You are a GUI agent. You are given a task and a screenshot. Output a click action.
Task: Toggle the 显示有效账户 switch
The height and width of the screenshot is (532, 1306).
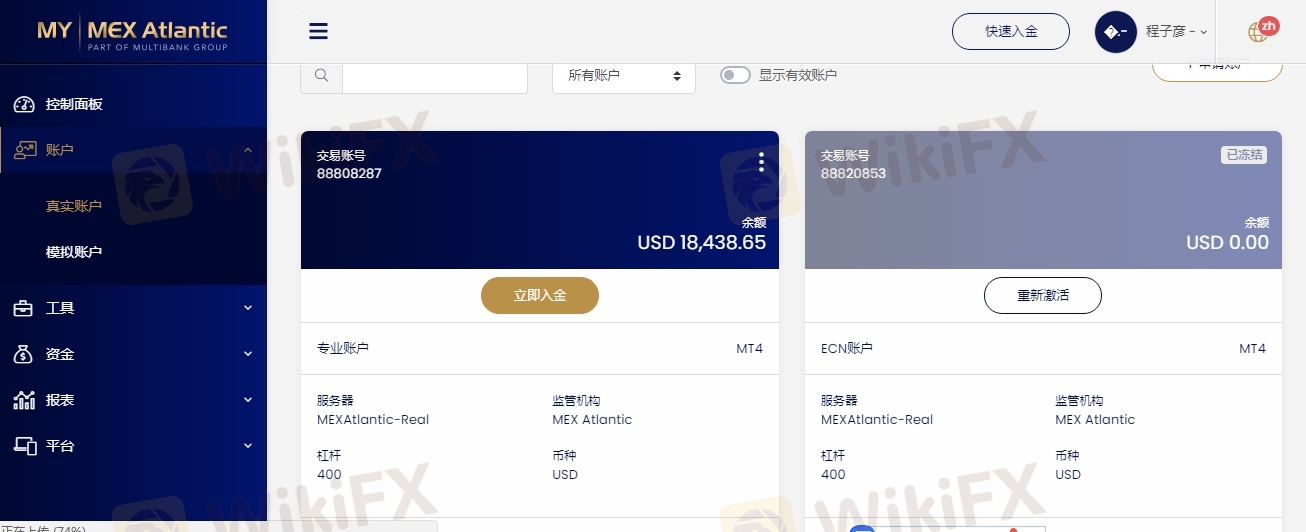pos(735,75)
